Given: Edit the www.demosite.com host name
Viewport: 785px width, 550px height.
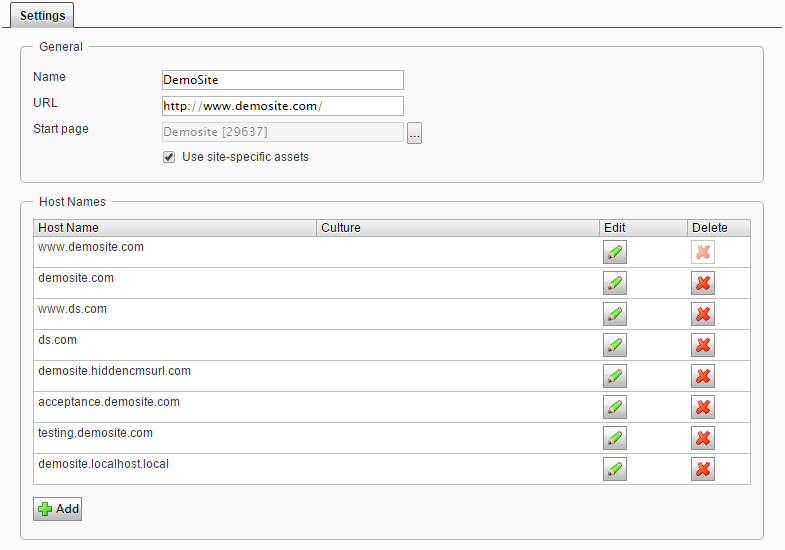Looking at the screenshot, I should 615,252.
